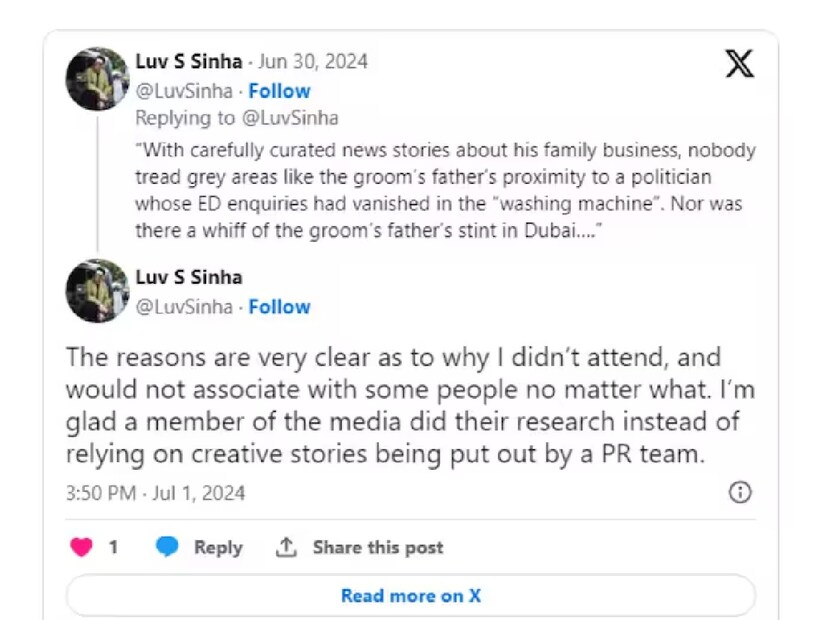
Task: Open the @LuvSinha handle in quoted tweet
Action: 184,90
